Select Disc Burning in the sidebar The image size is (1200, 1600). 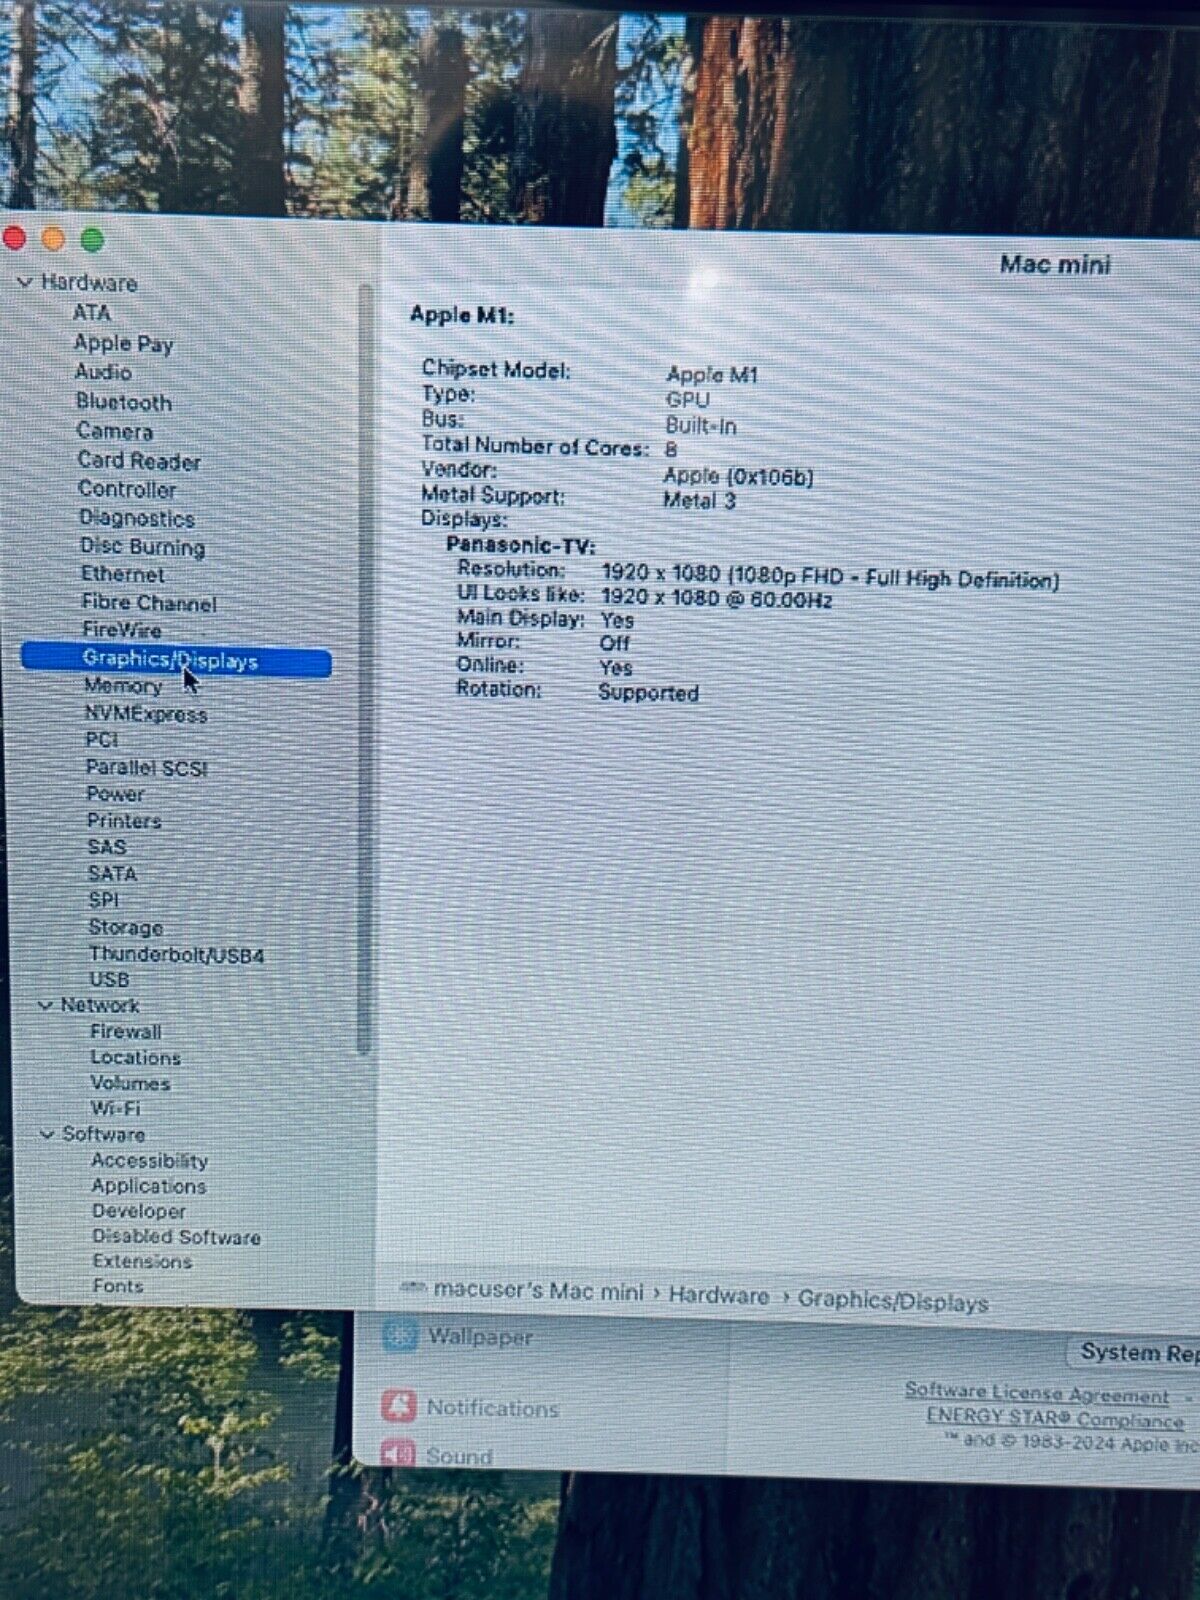coord(143,547)
